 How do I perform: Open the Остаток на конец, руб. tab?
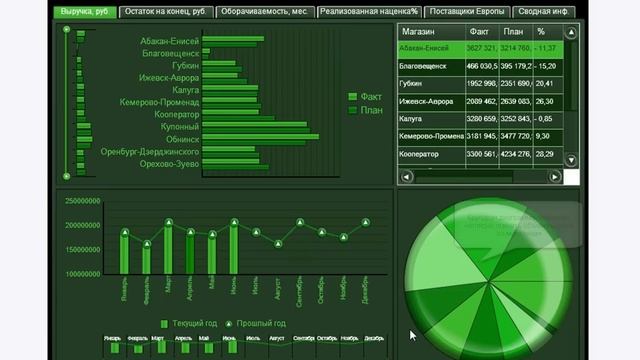166,12
